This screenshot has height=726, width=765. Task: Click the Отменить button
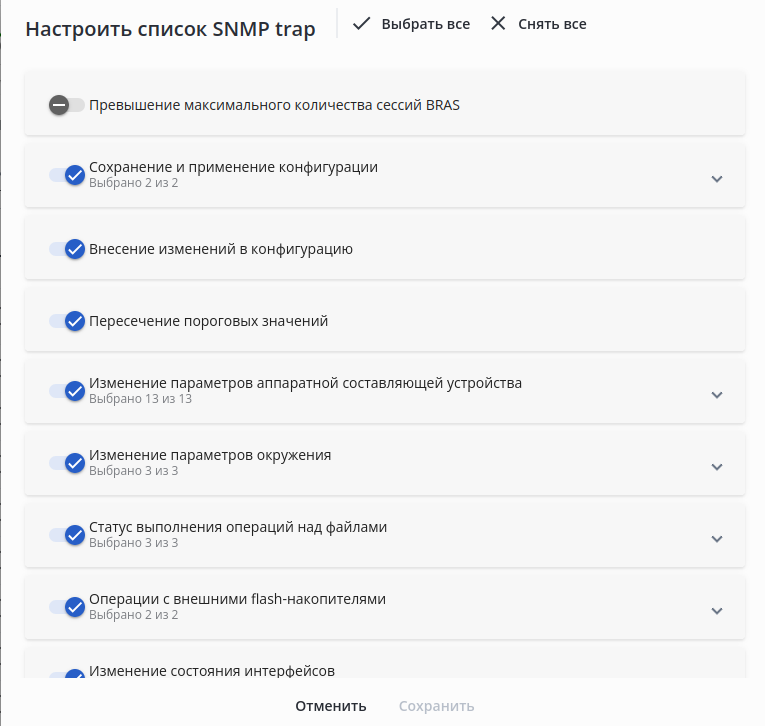click(x=330, y=706)
